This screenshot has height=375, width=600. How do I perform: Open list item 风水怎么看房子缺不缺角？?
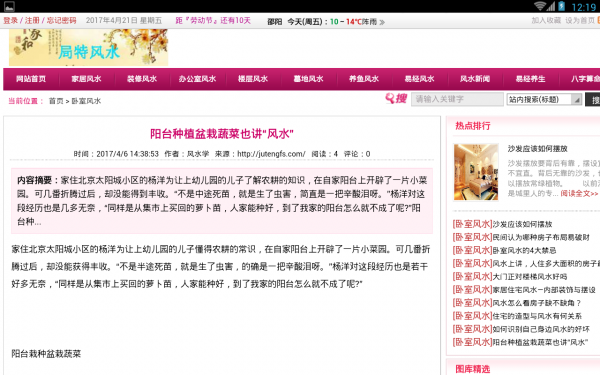pos(536,303)
